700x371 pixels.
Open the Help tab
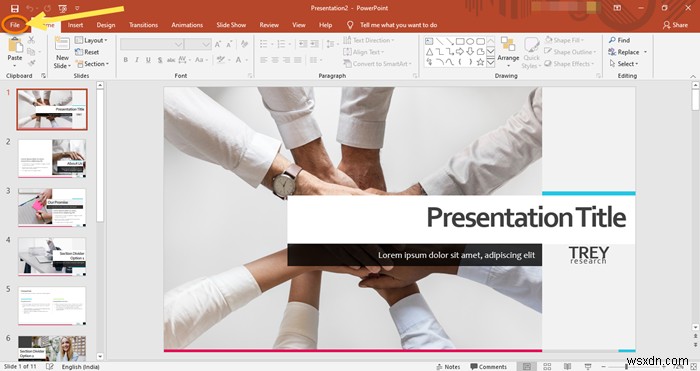[x=325, y=25]
